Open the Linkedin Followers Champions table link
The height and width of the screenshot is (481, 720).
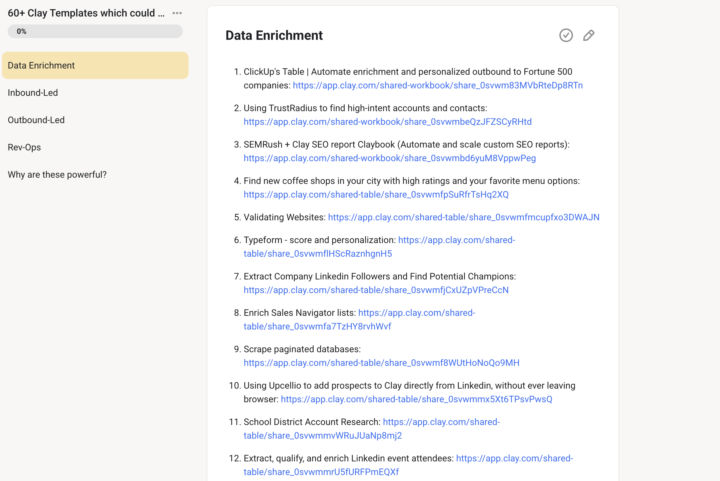point(376,290)
